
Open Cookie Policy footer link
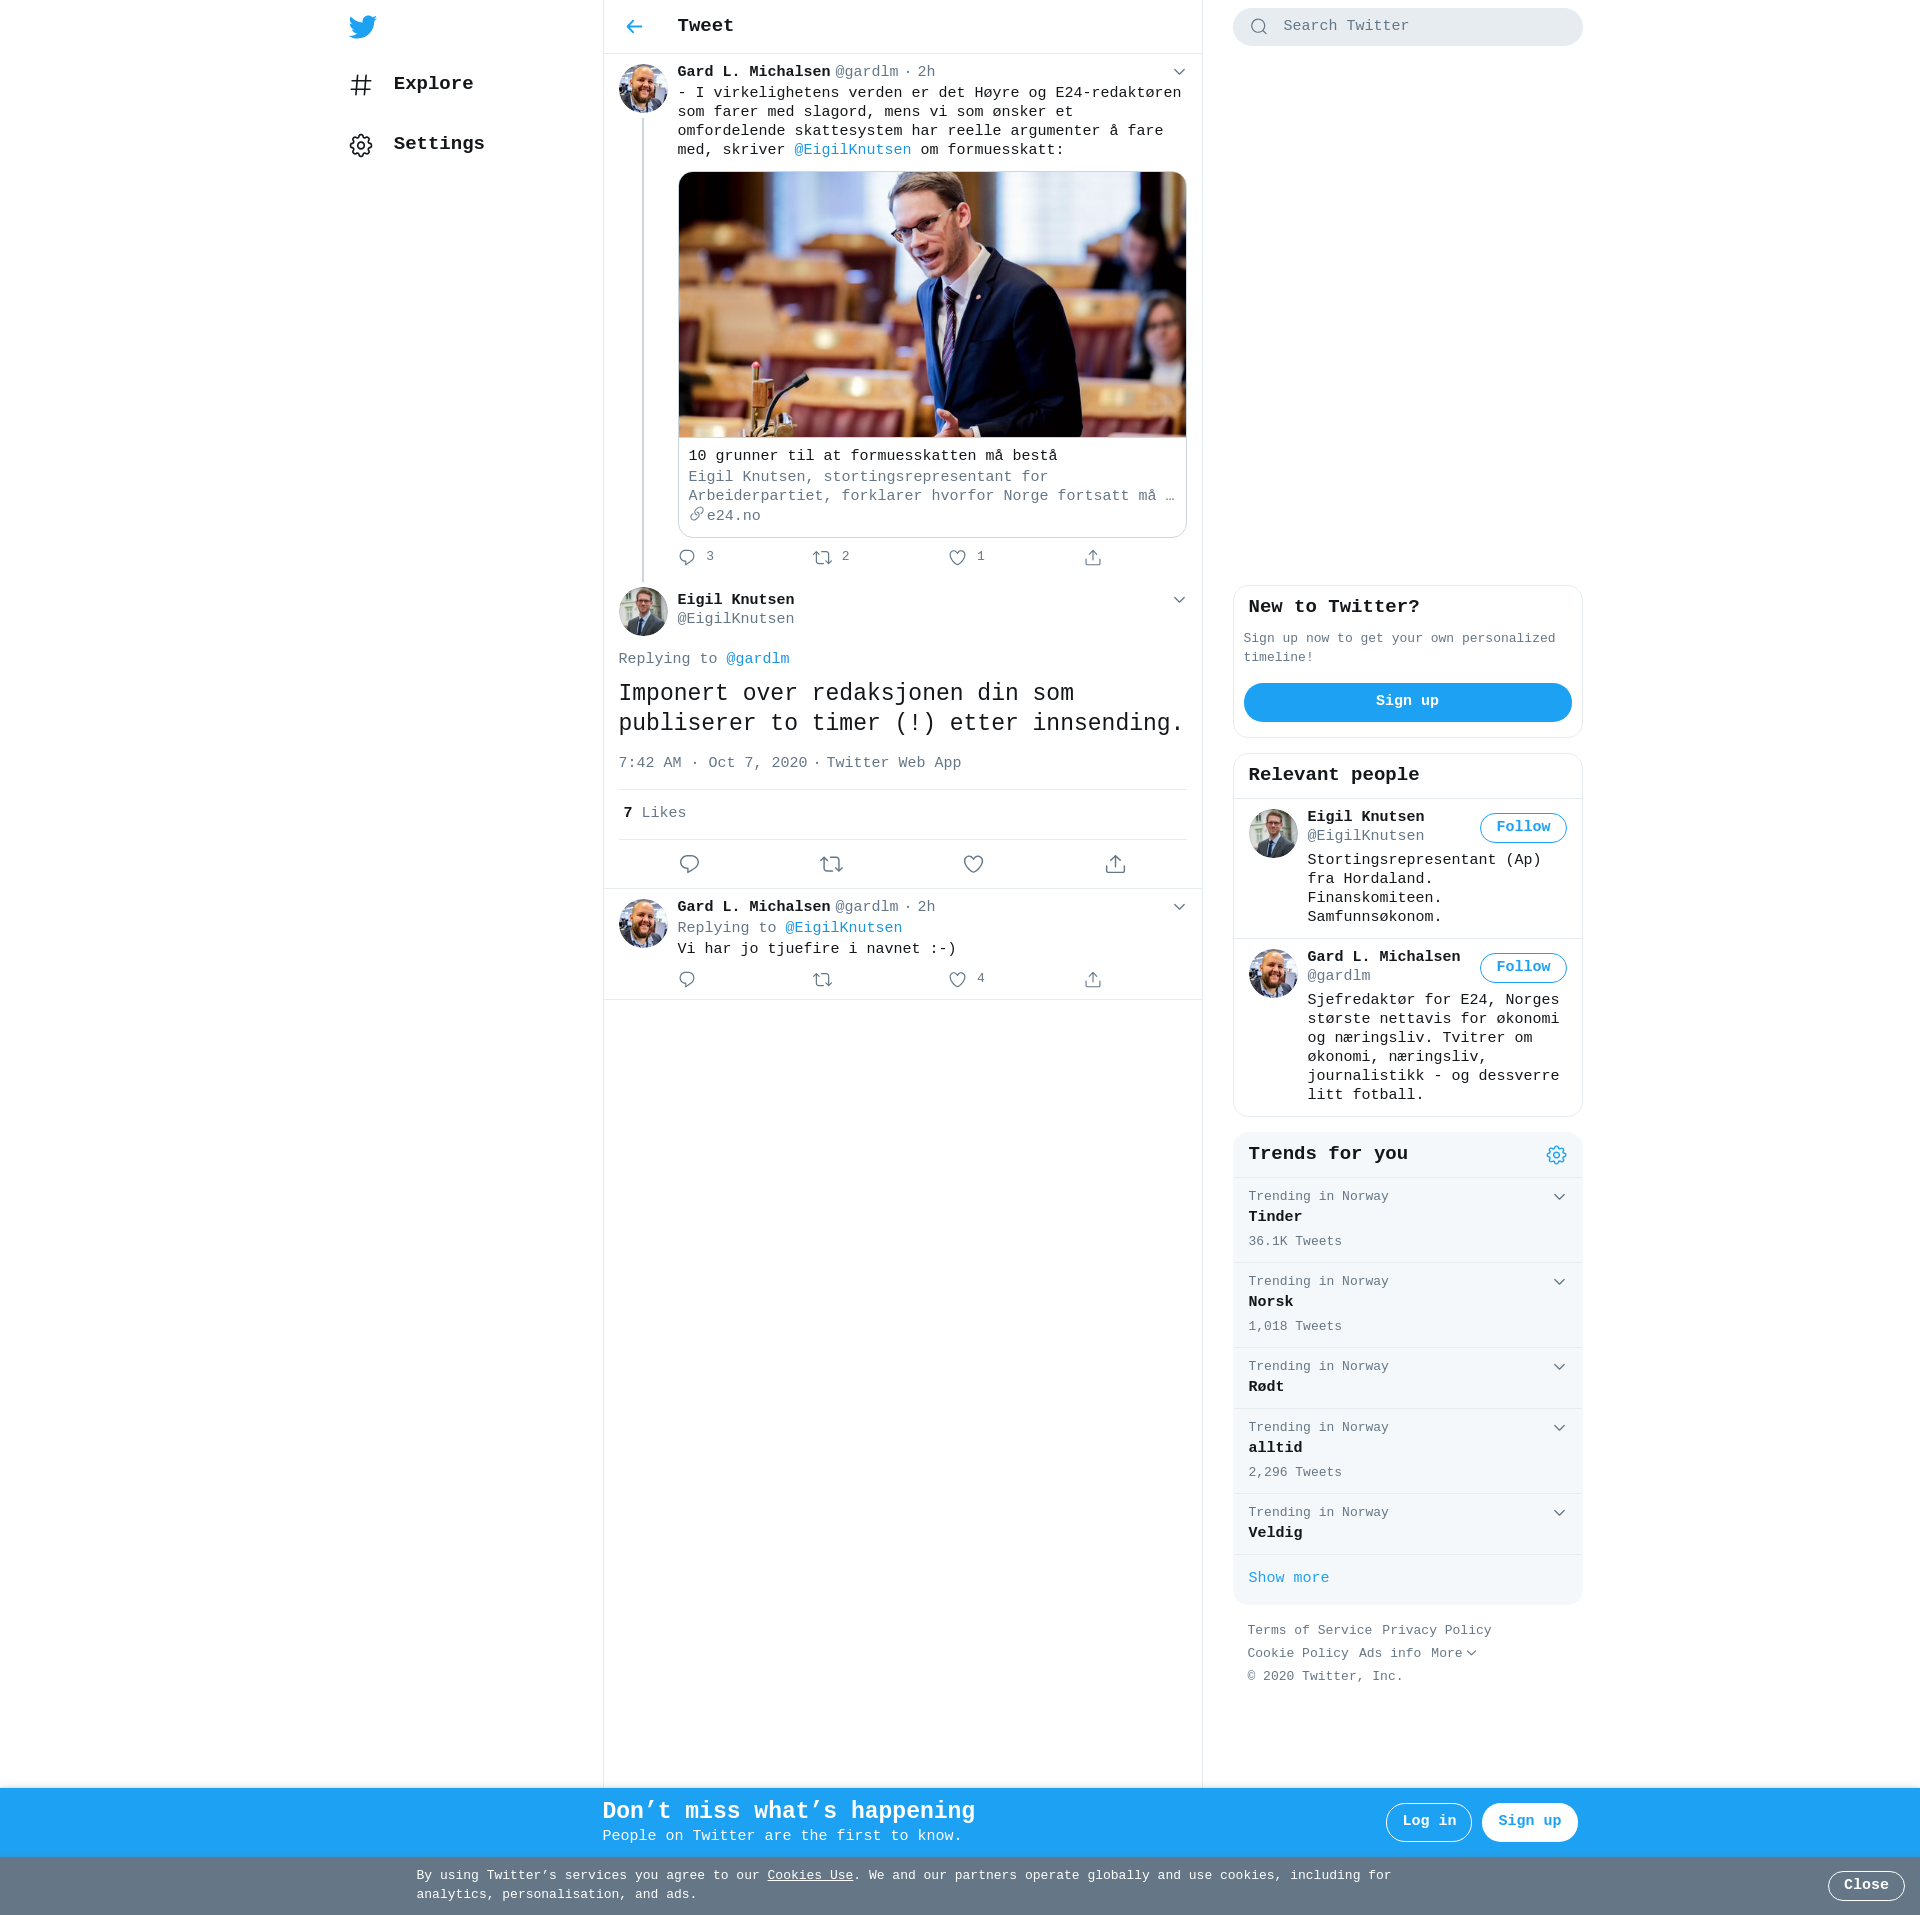pyautogui.click(x=1298, y=1653)
